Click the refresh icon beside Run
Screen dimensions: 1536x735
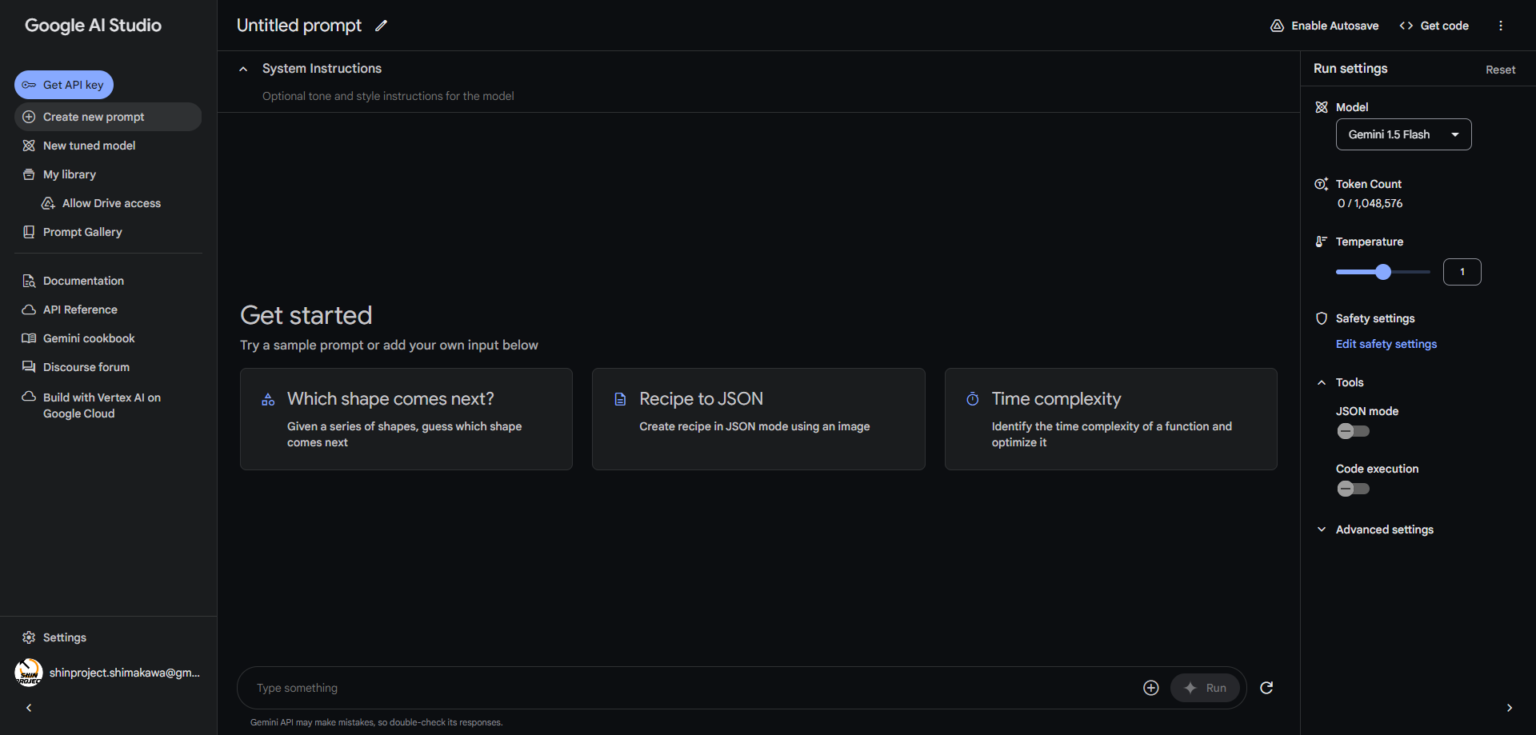pos(1266,688)
